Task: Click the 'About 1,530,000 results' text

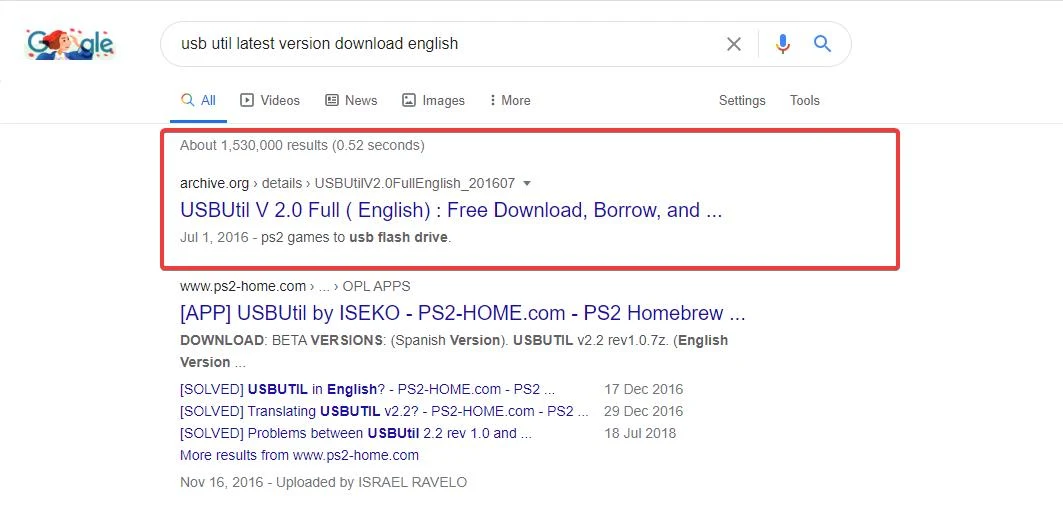Action: click(x=302, y=145)
